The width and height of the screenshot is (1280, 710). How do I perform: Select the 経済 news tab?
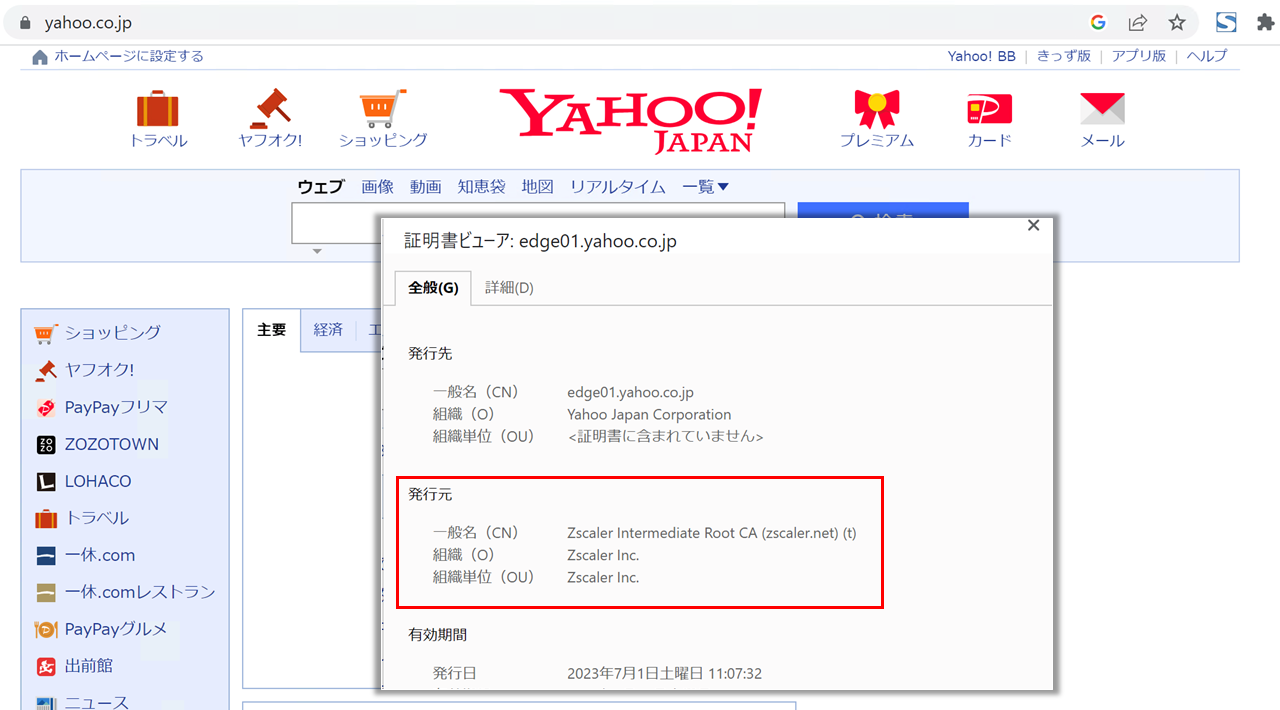(x=328, y=330)
